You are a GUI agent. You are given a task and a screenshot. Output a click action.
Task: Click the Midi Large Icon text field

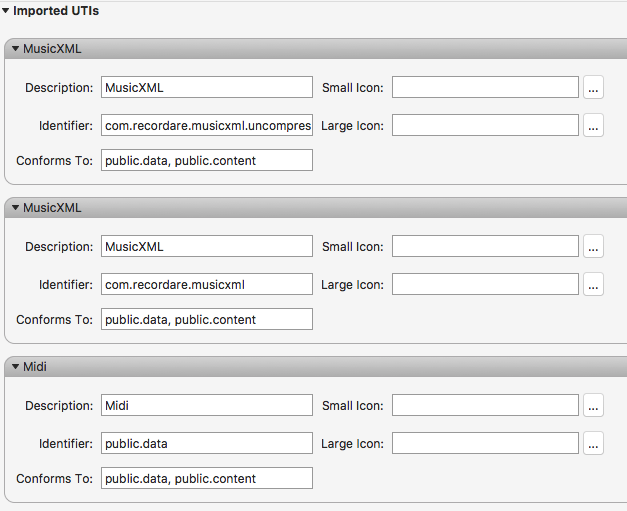[x=485, y=443]
